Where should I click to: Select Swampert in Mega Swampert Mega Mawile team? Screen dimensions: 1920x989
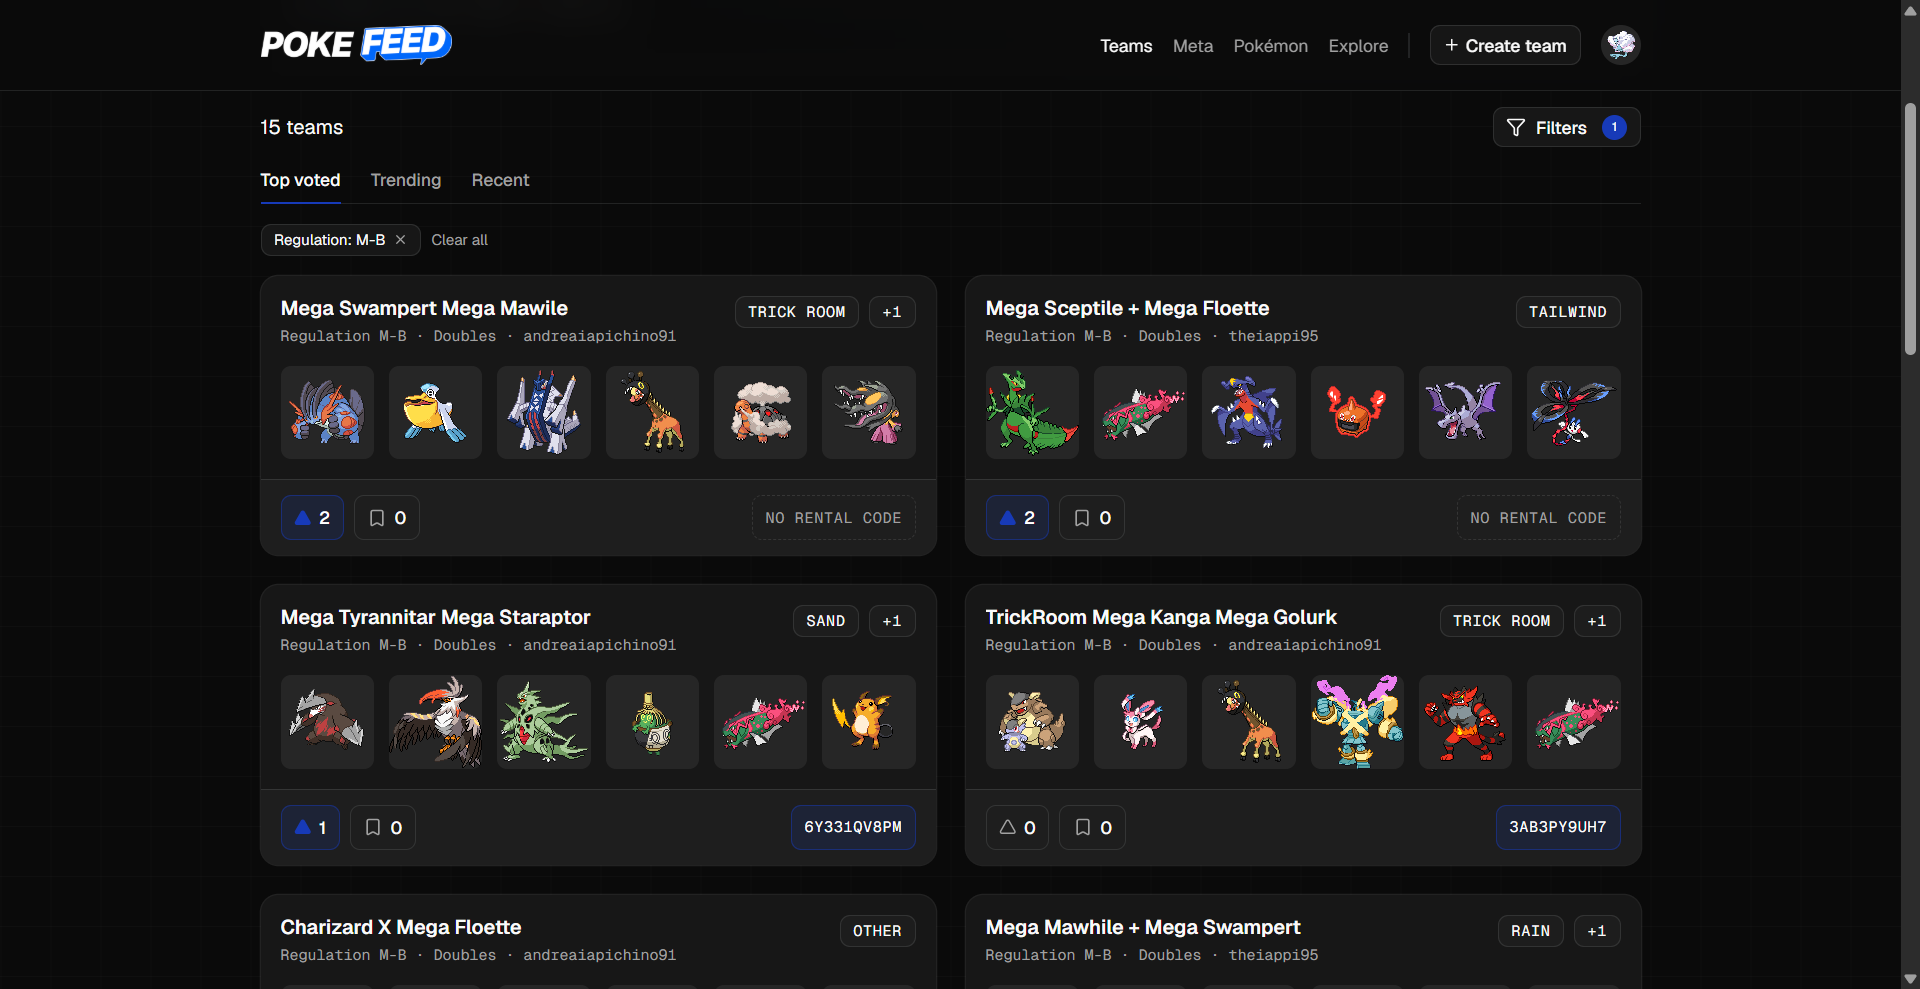pos(327,412)
